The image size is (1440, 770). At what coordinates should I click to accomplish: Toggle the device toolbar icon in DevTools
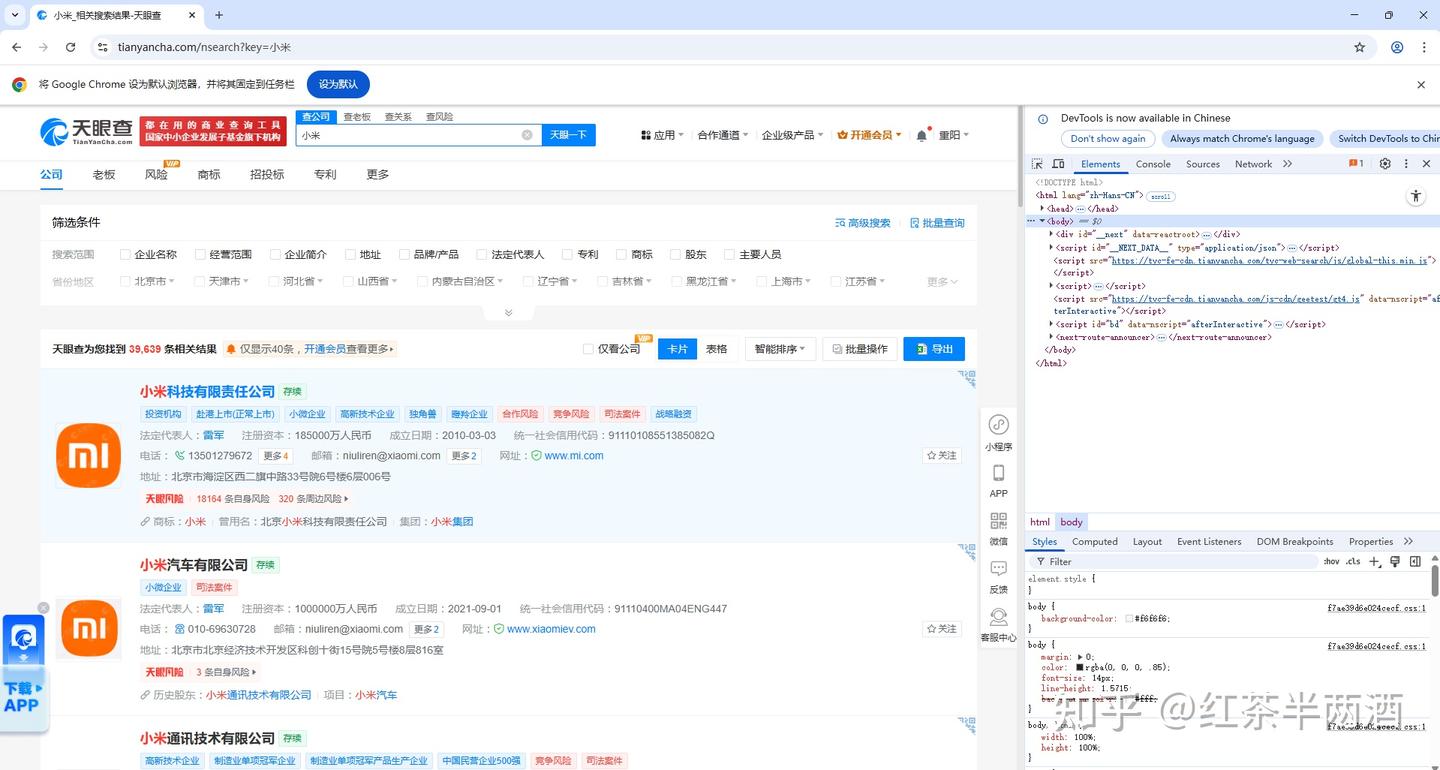(x=1059, y=164)
